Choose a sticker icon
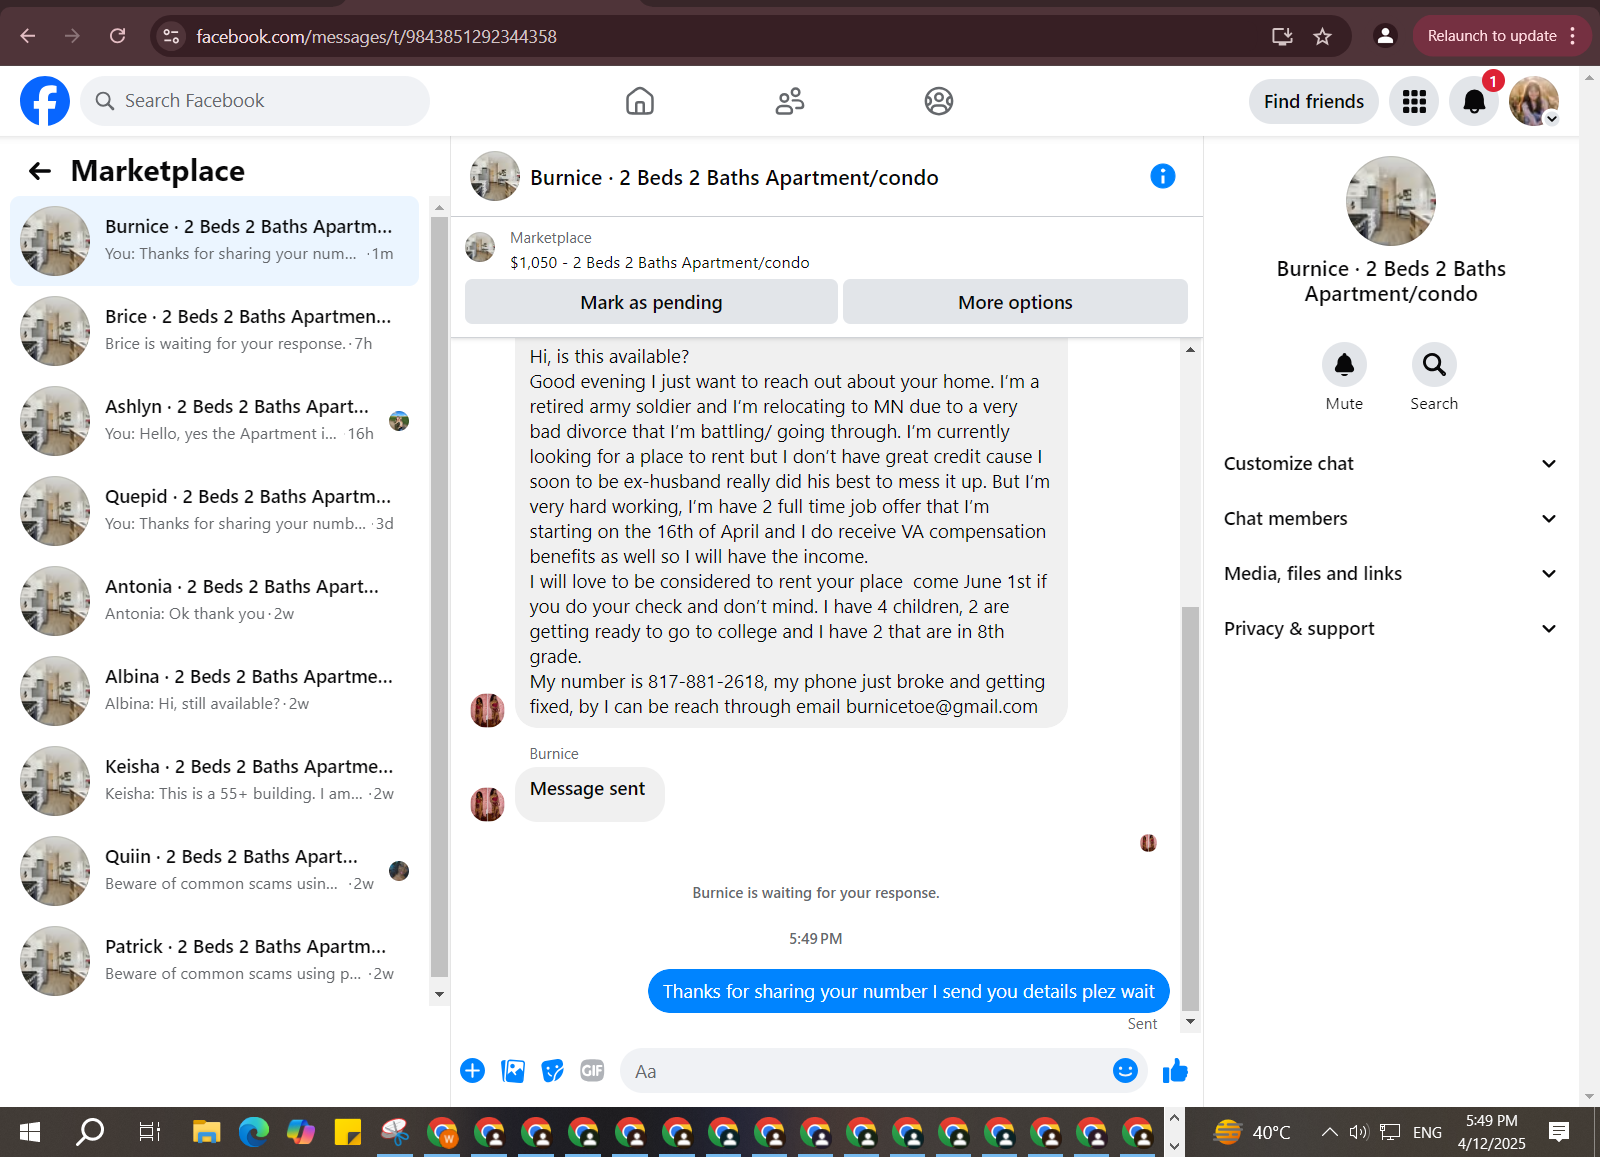Image resolution: width=1600 pixels, height=1157 pixels. [x=553, y=1071]
